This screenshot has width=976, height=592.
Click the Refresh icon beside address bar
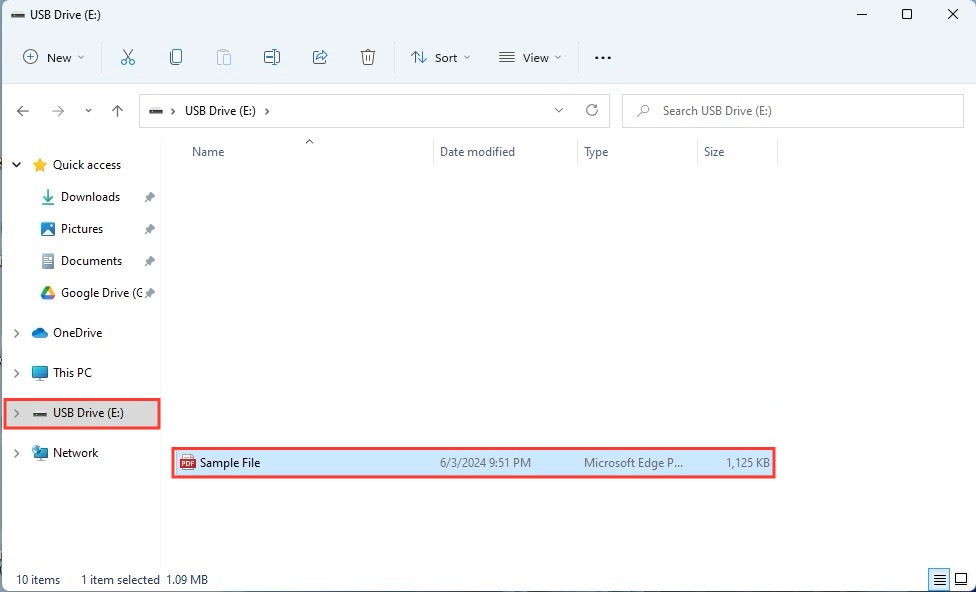[x=592, y=110]
